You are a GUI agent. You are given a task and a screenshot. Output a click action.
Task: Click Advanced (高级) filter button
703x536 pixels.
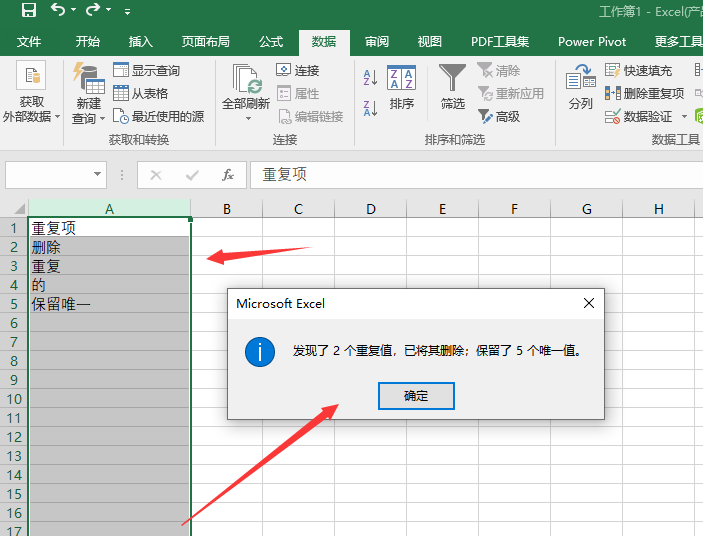[498, 116]
